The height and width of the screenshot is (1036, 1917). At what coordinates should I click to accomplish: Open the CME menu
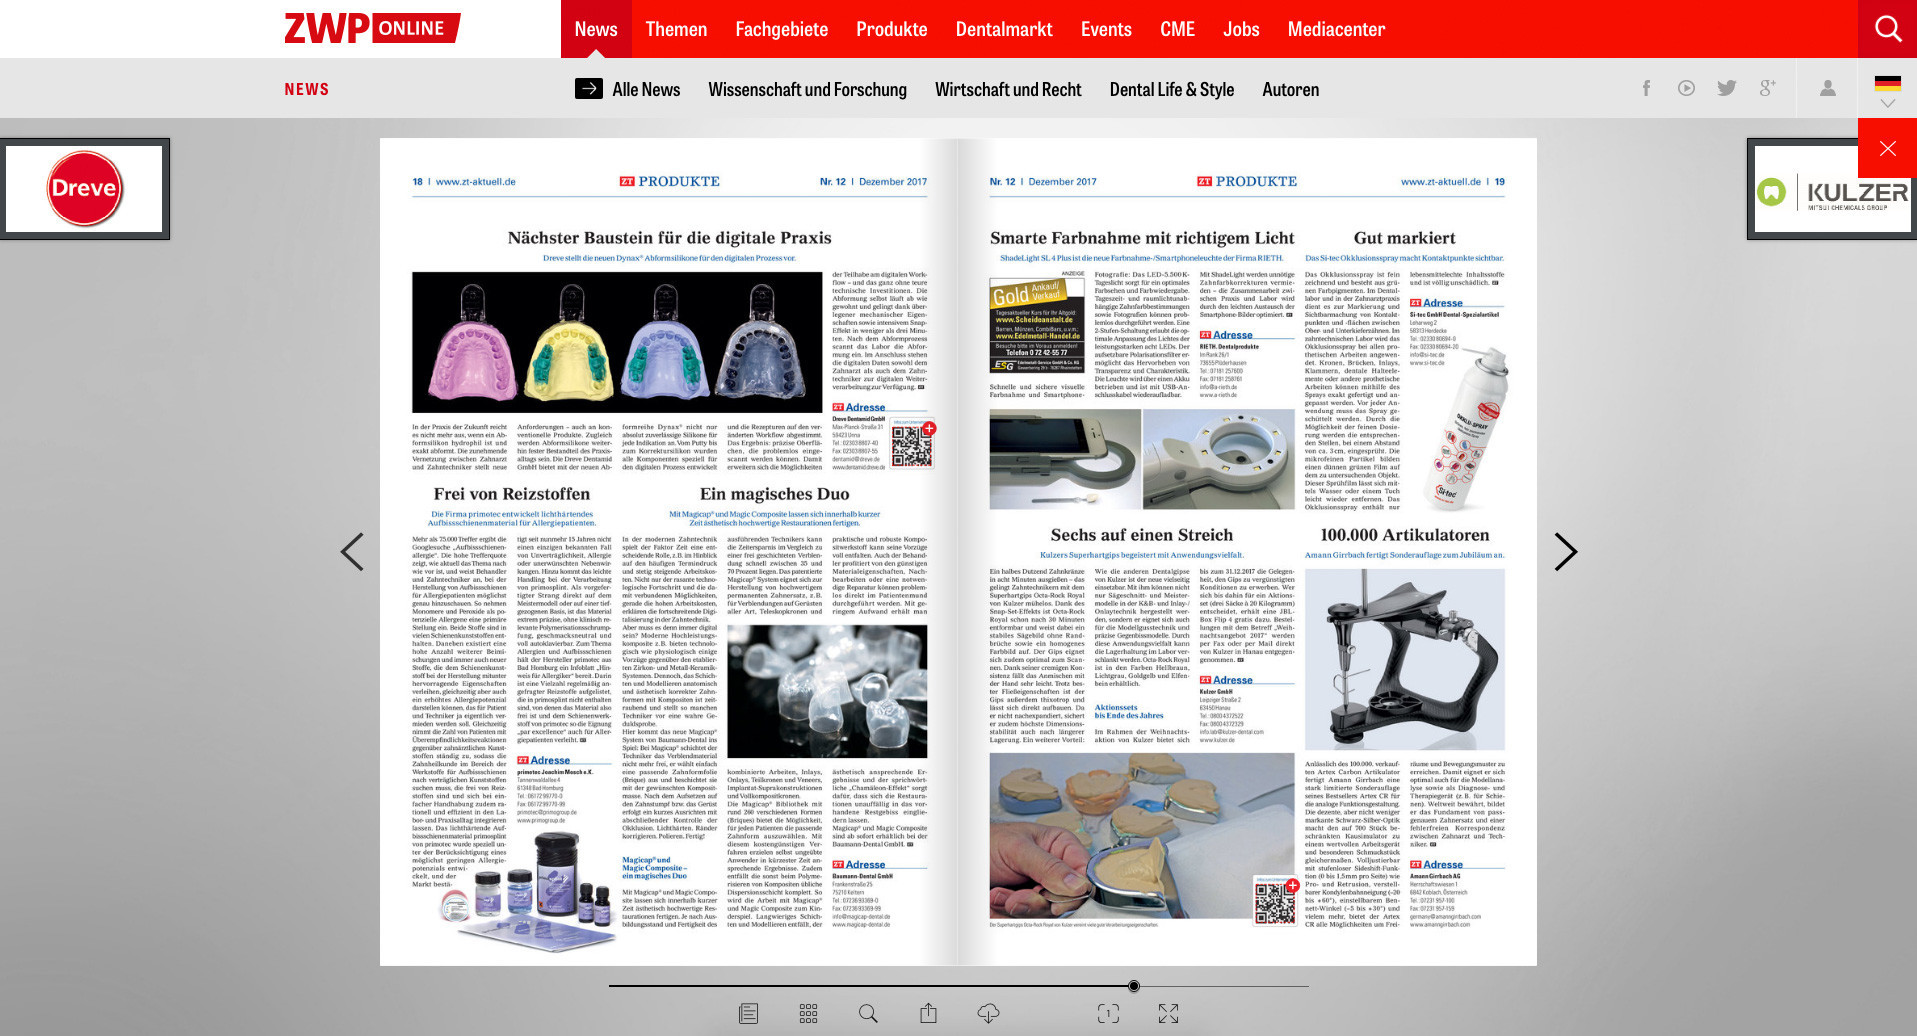pyautogui.click(x=1177, y=29)
